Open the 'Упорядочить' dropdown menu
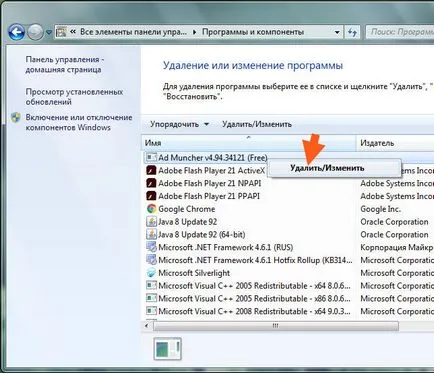 [x=179, y=124]
